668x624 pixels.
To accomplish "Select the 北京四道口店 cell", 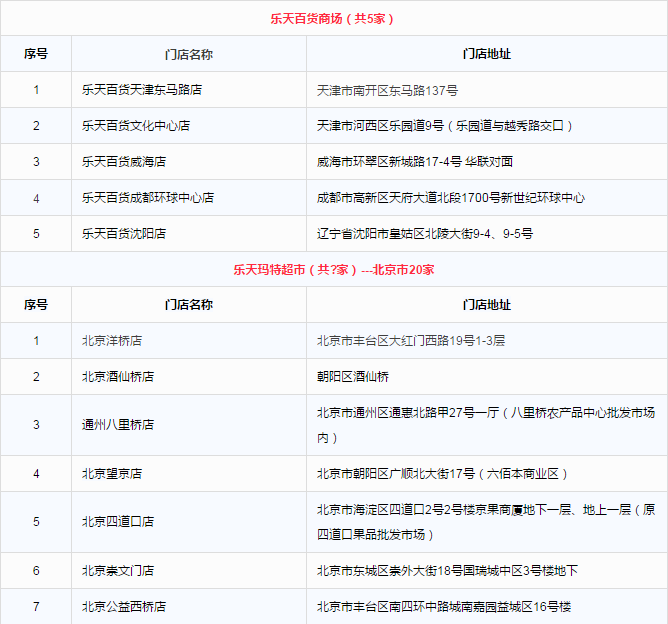I will click(118, 521).
